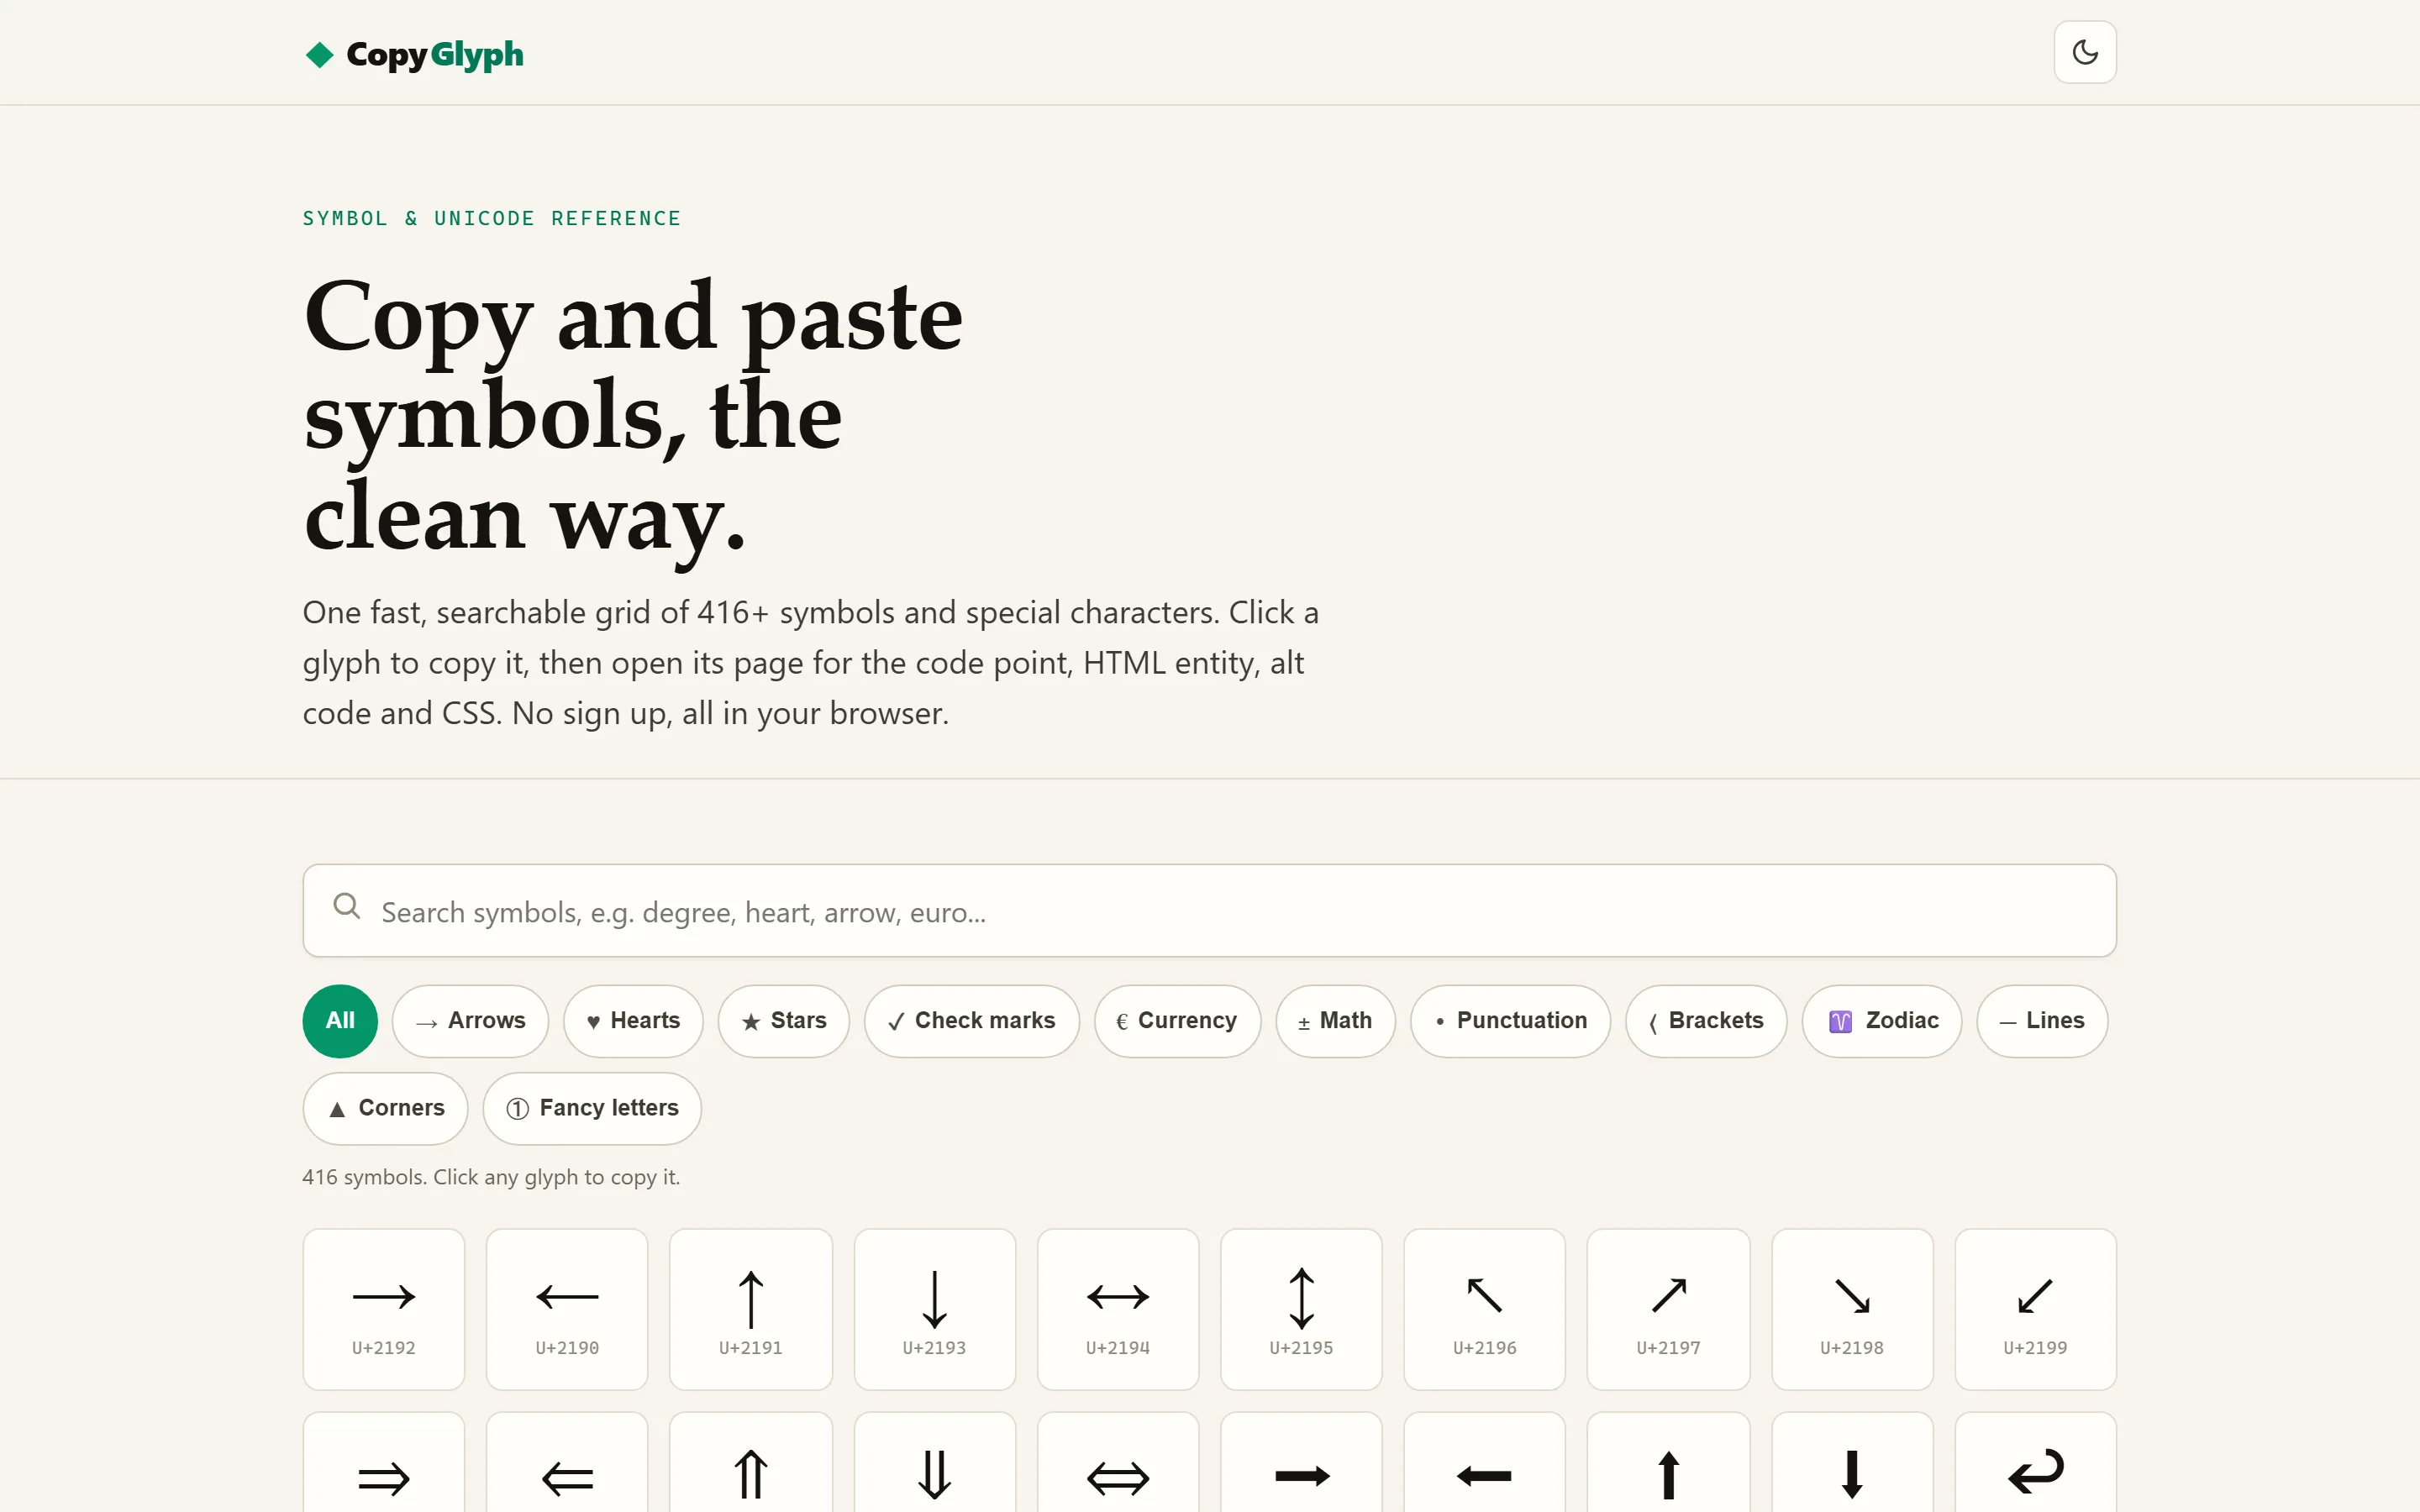Select the All category filter
The height and width of the screenshot is (1512, 2420).
click(340, 1020)
